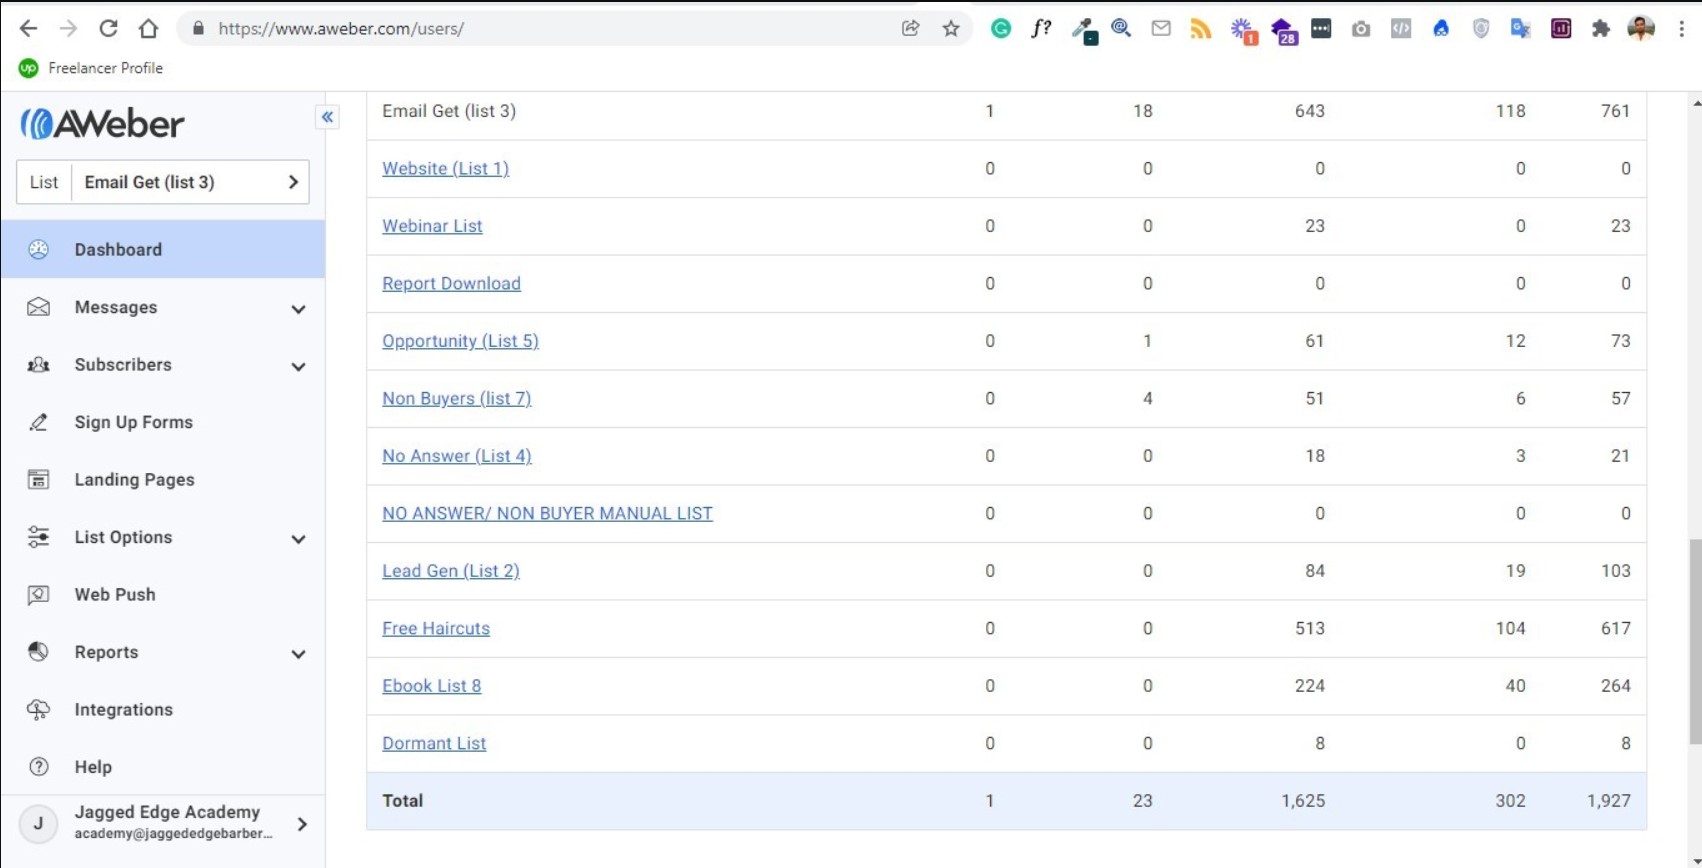This screenshot has width=1702, height=868.
Task: Click the Web Push icon
Action: 38,595
